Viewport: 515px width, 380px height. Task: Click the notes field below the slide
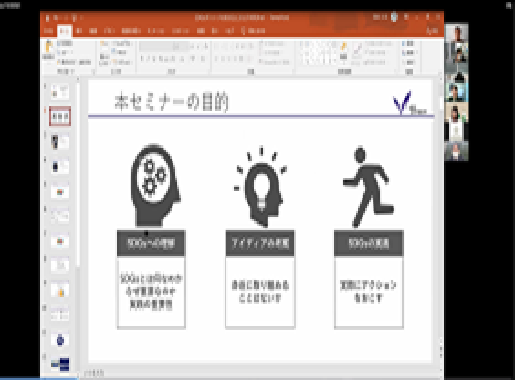point(260,373)
